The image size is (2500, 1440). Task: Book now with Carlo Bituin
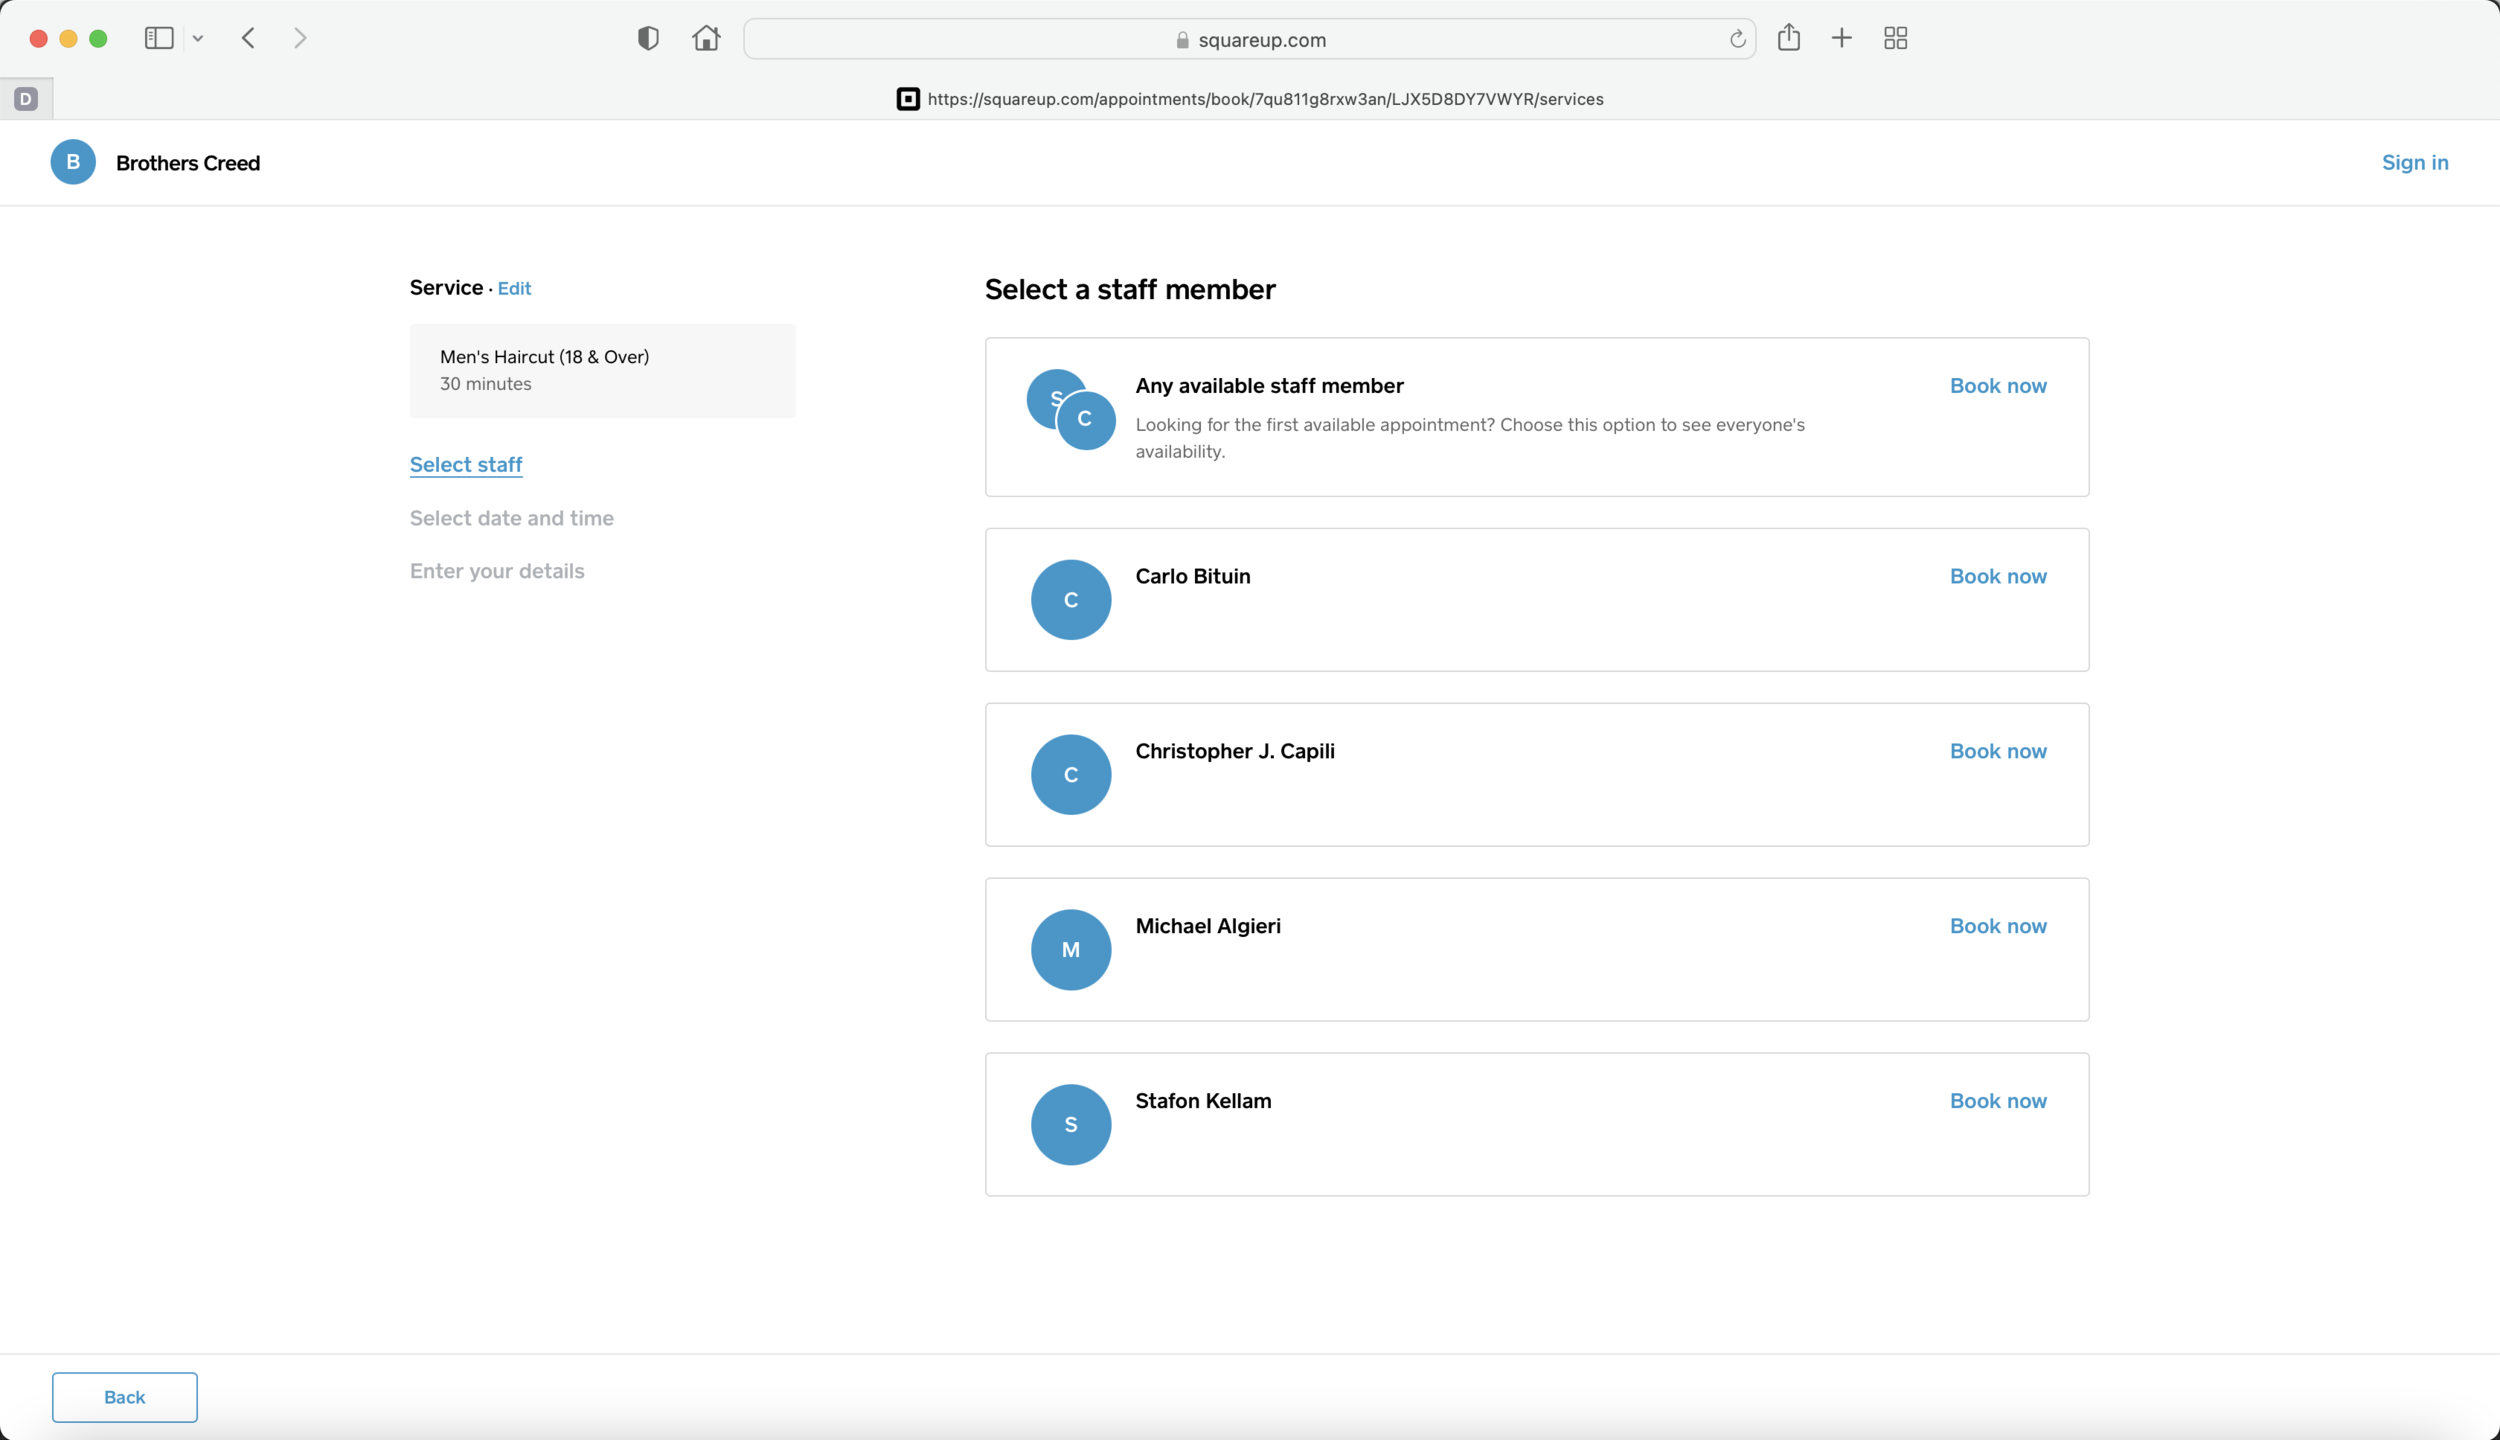(x=1997, y=576)
